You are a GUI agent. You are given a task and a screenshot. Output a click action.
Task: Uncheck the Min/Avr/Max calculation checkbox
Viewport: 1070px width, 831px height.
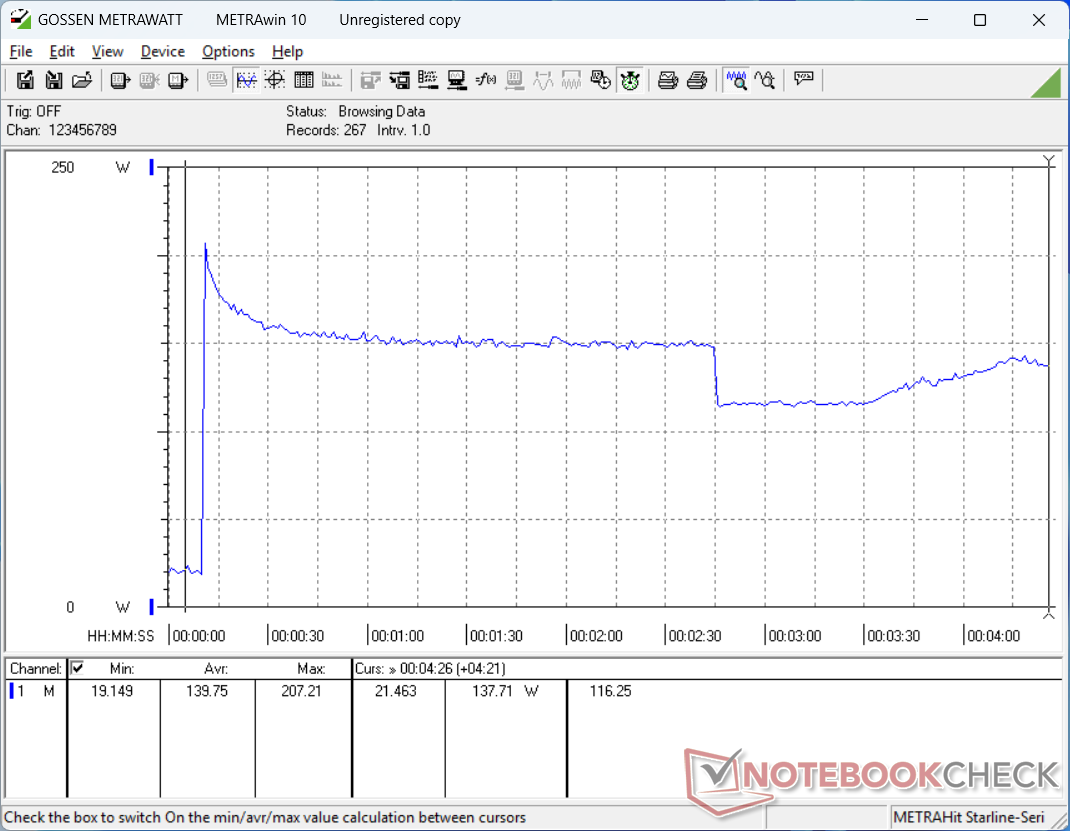78,668
